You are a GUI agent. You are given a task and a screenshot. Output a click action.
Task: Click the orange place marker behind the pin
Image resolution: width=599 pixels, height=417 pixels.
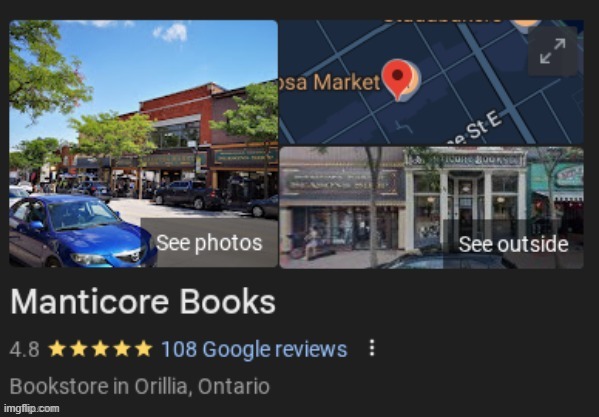pyautogui.click(x=413, y=82)
